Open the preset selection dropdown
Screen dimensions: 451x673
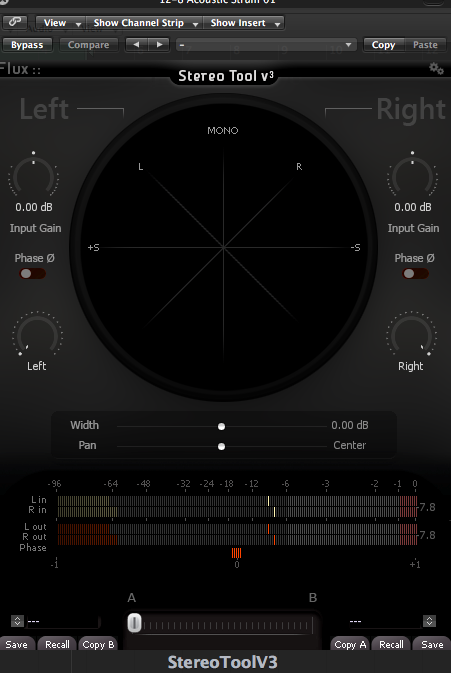click(x=266, y=45)
